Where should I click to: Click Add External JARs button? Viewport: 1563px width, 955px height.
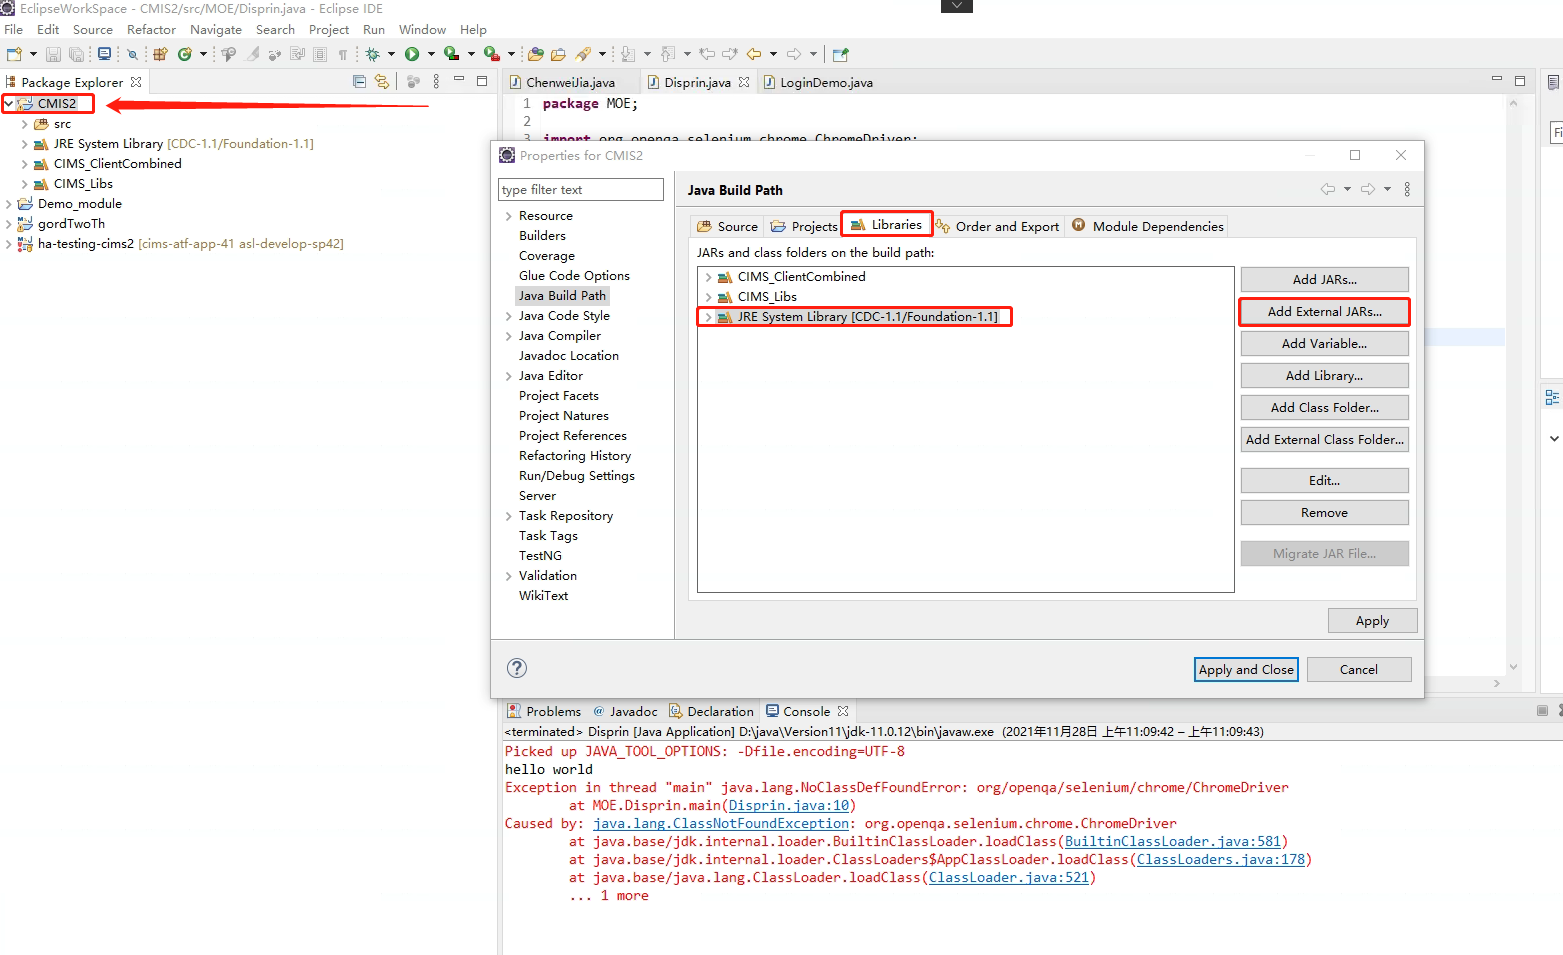(1325, 312)
